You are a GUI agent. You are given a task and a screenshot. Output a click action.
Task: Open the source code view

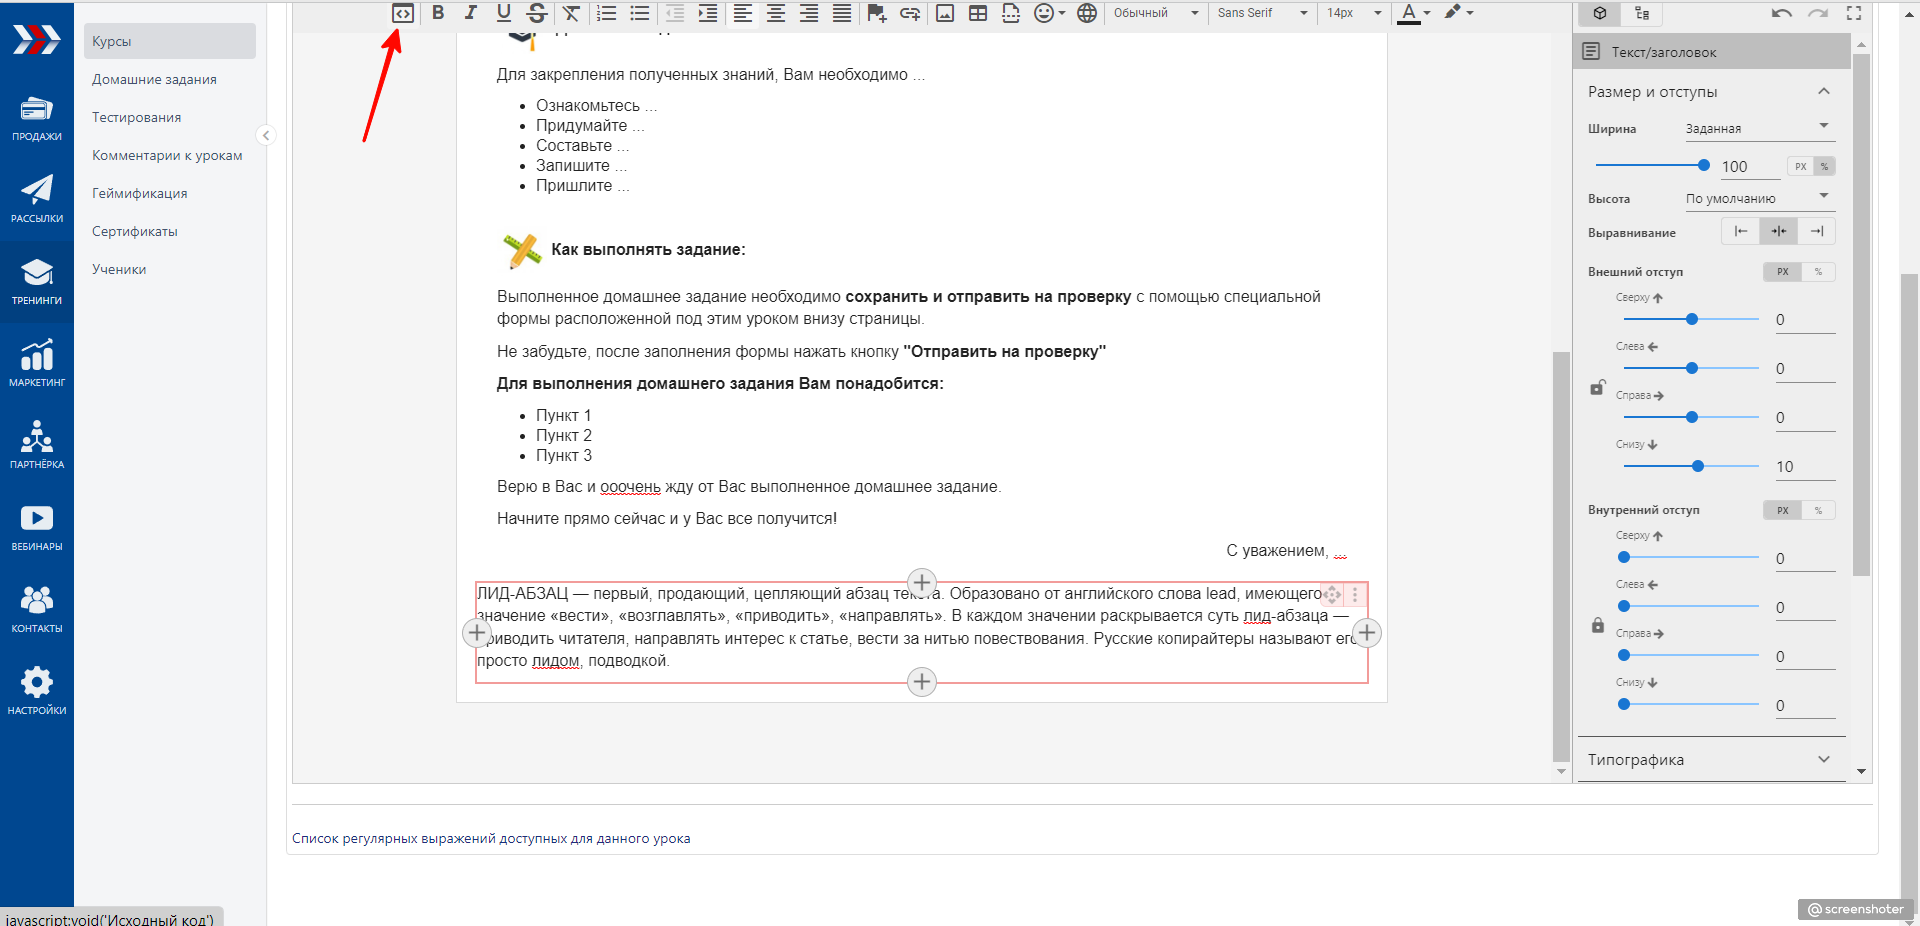402,13
